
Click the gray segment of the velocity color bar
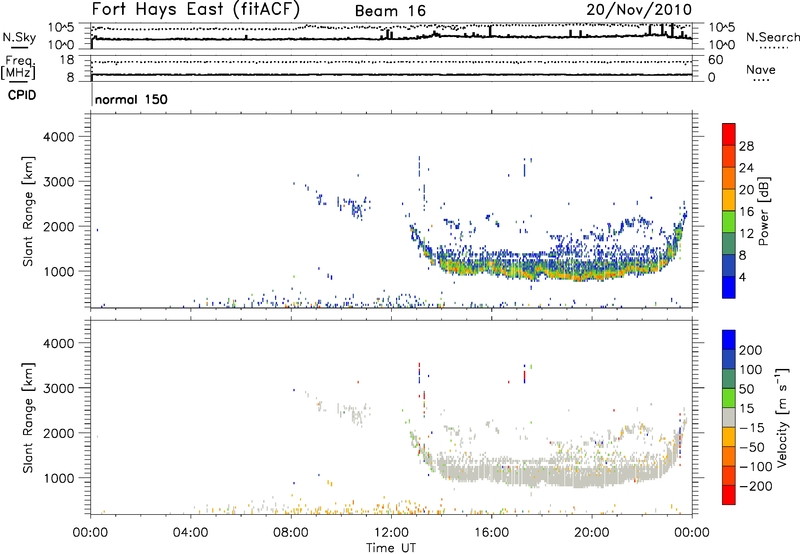[729, 417]
